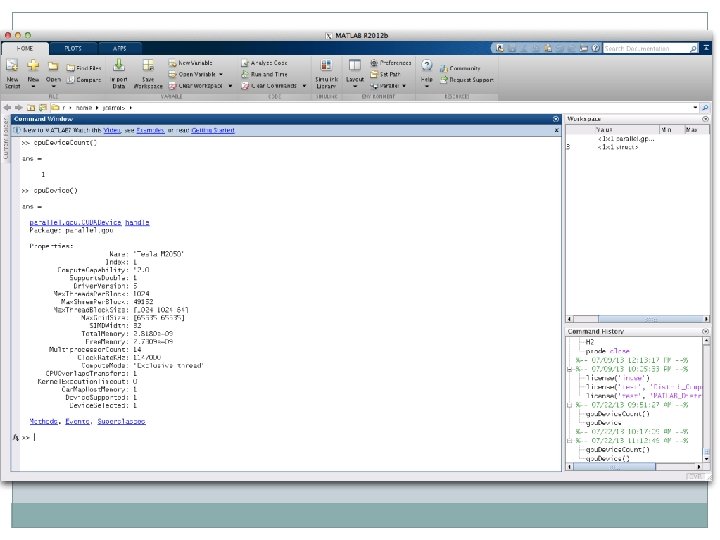The image size is (720, 540).
Task: Click Clear Workspace
Action: 196,86
